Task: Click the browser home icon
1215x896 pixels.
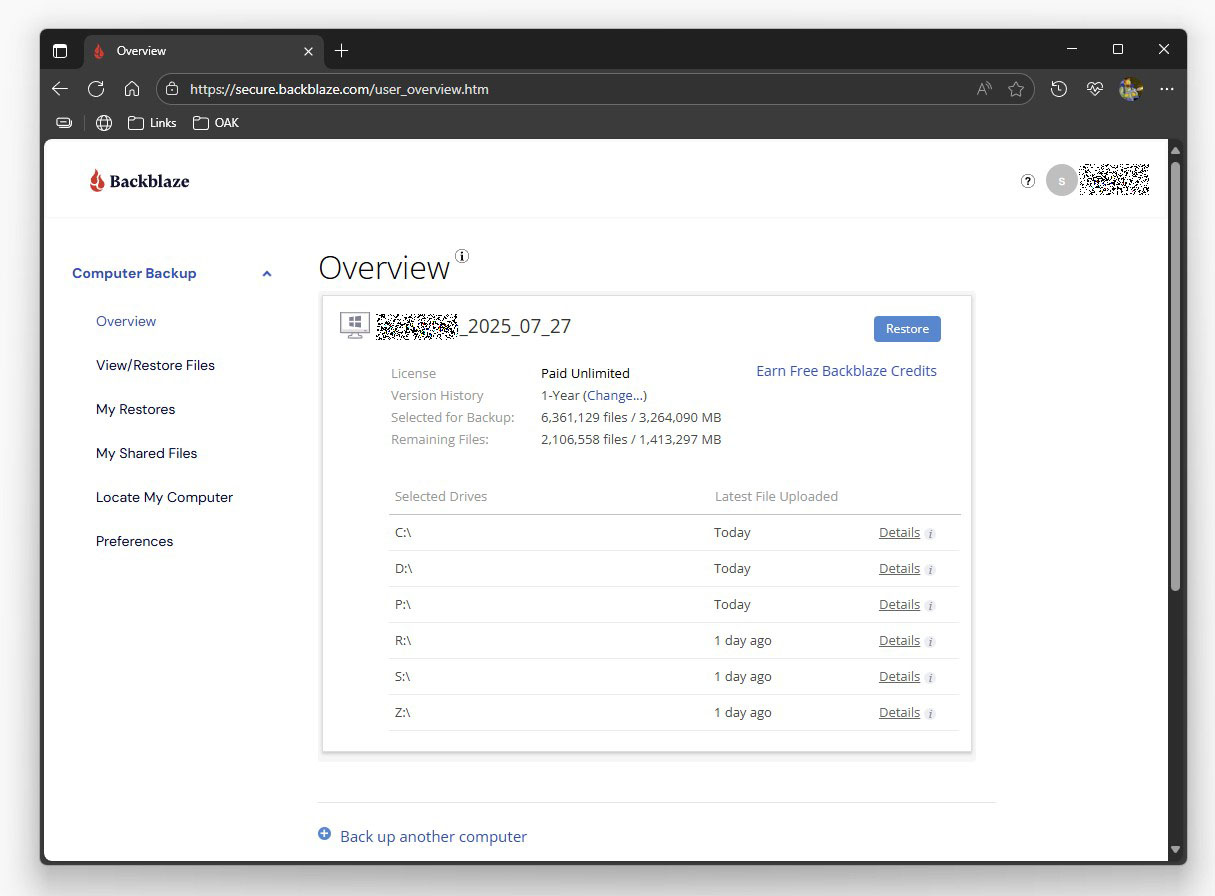Action: click(132, 89)
